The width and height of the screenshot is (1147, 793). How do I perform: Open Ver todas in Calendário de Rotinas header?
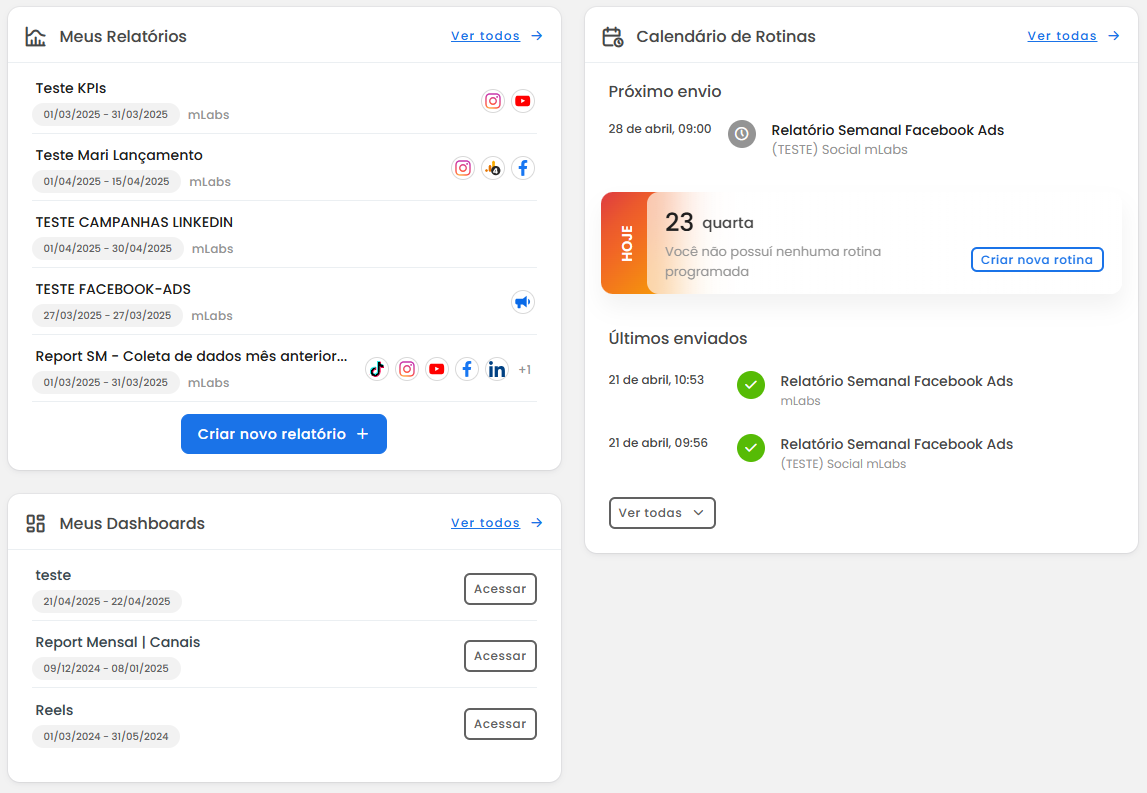point(1063,35)
